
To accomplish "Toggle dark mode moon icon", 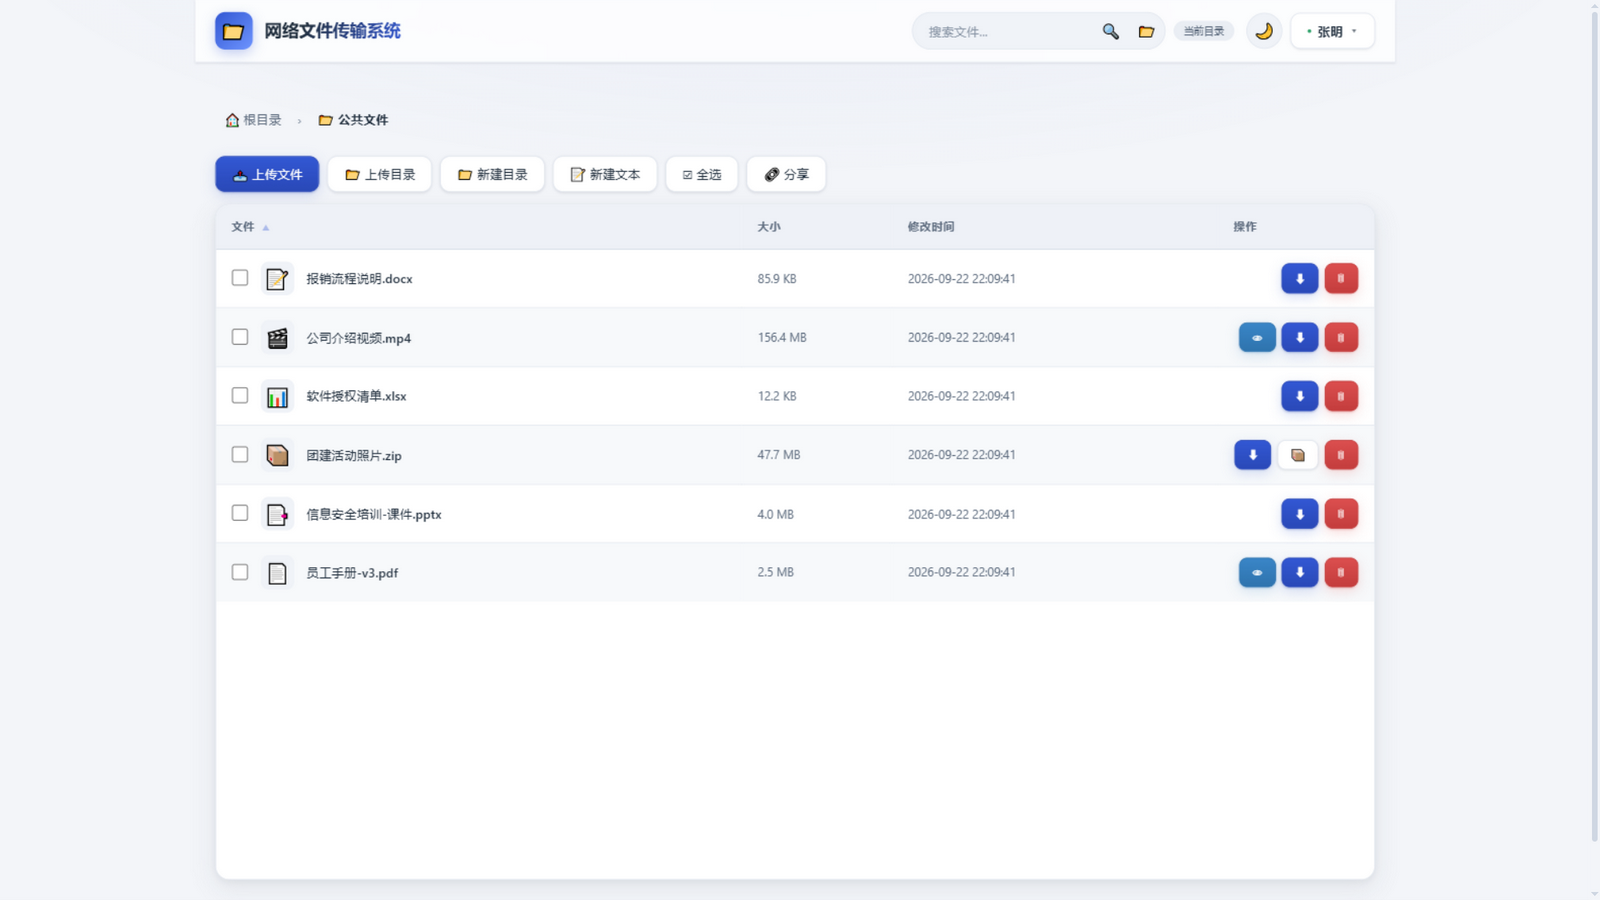I will pyautogui.click(x=1264, y=31).
